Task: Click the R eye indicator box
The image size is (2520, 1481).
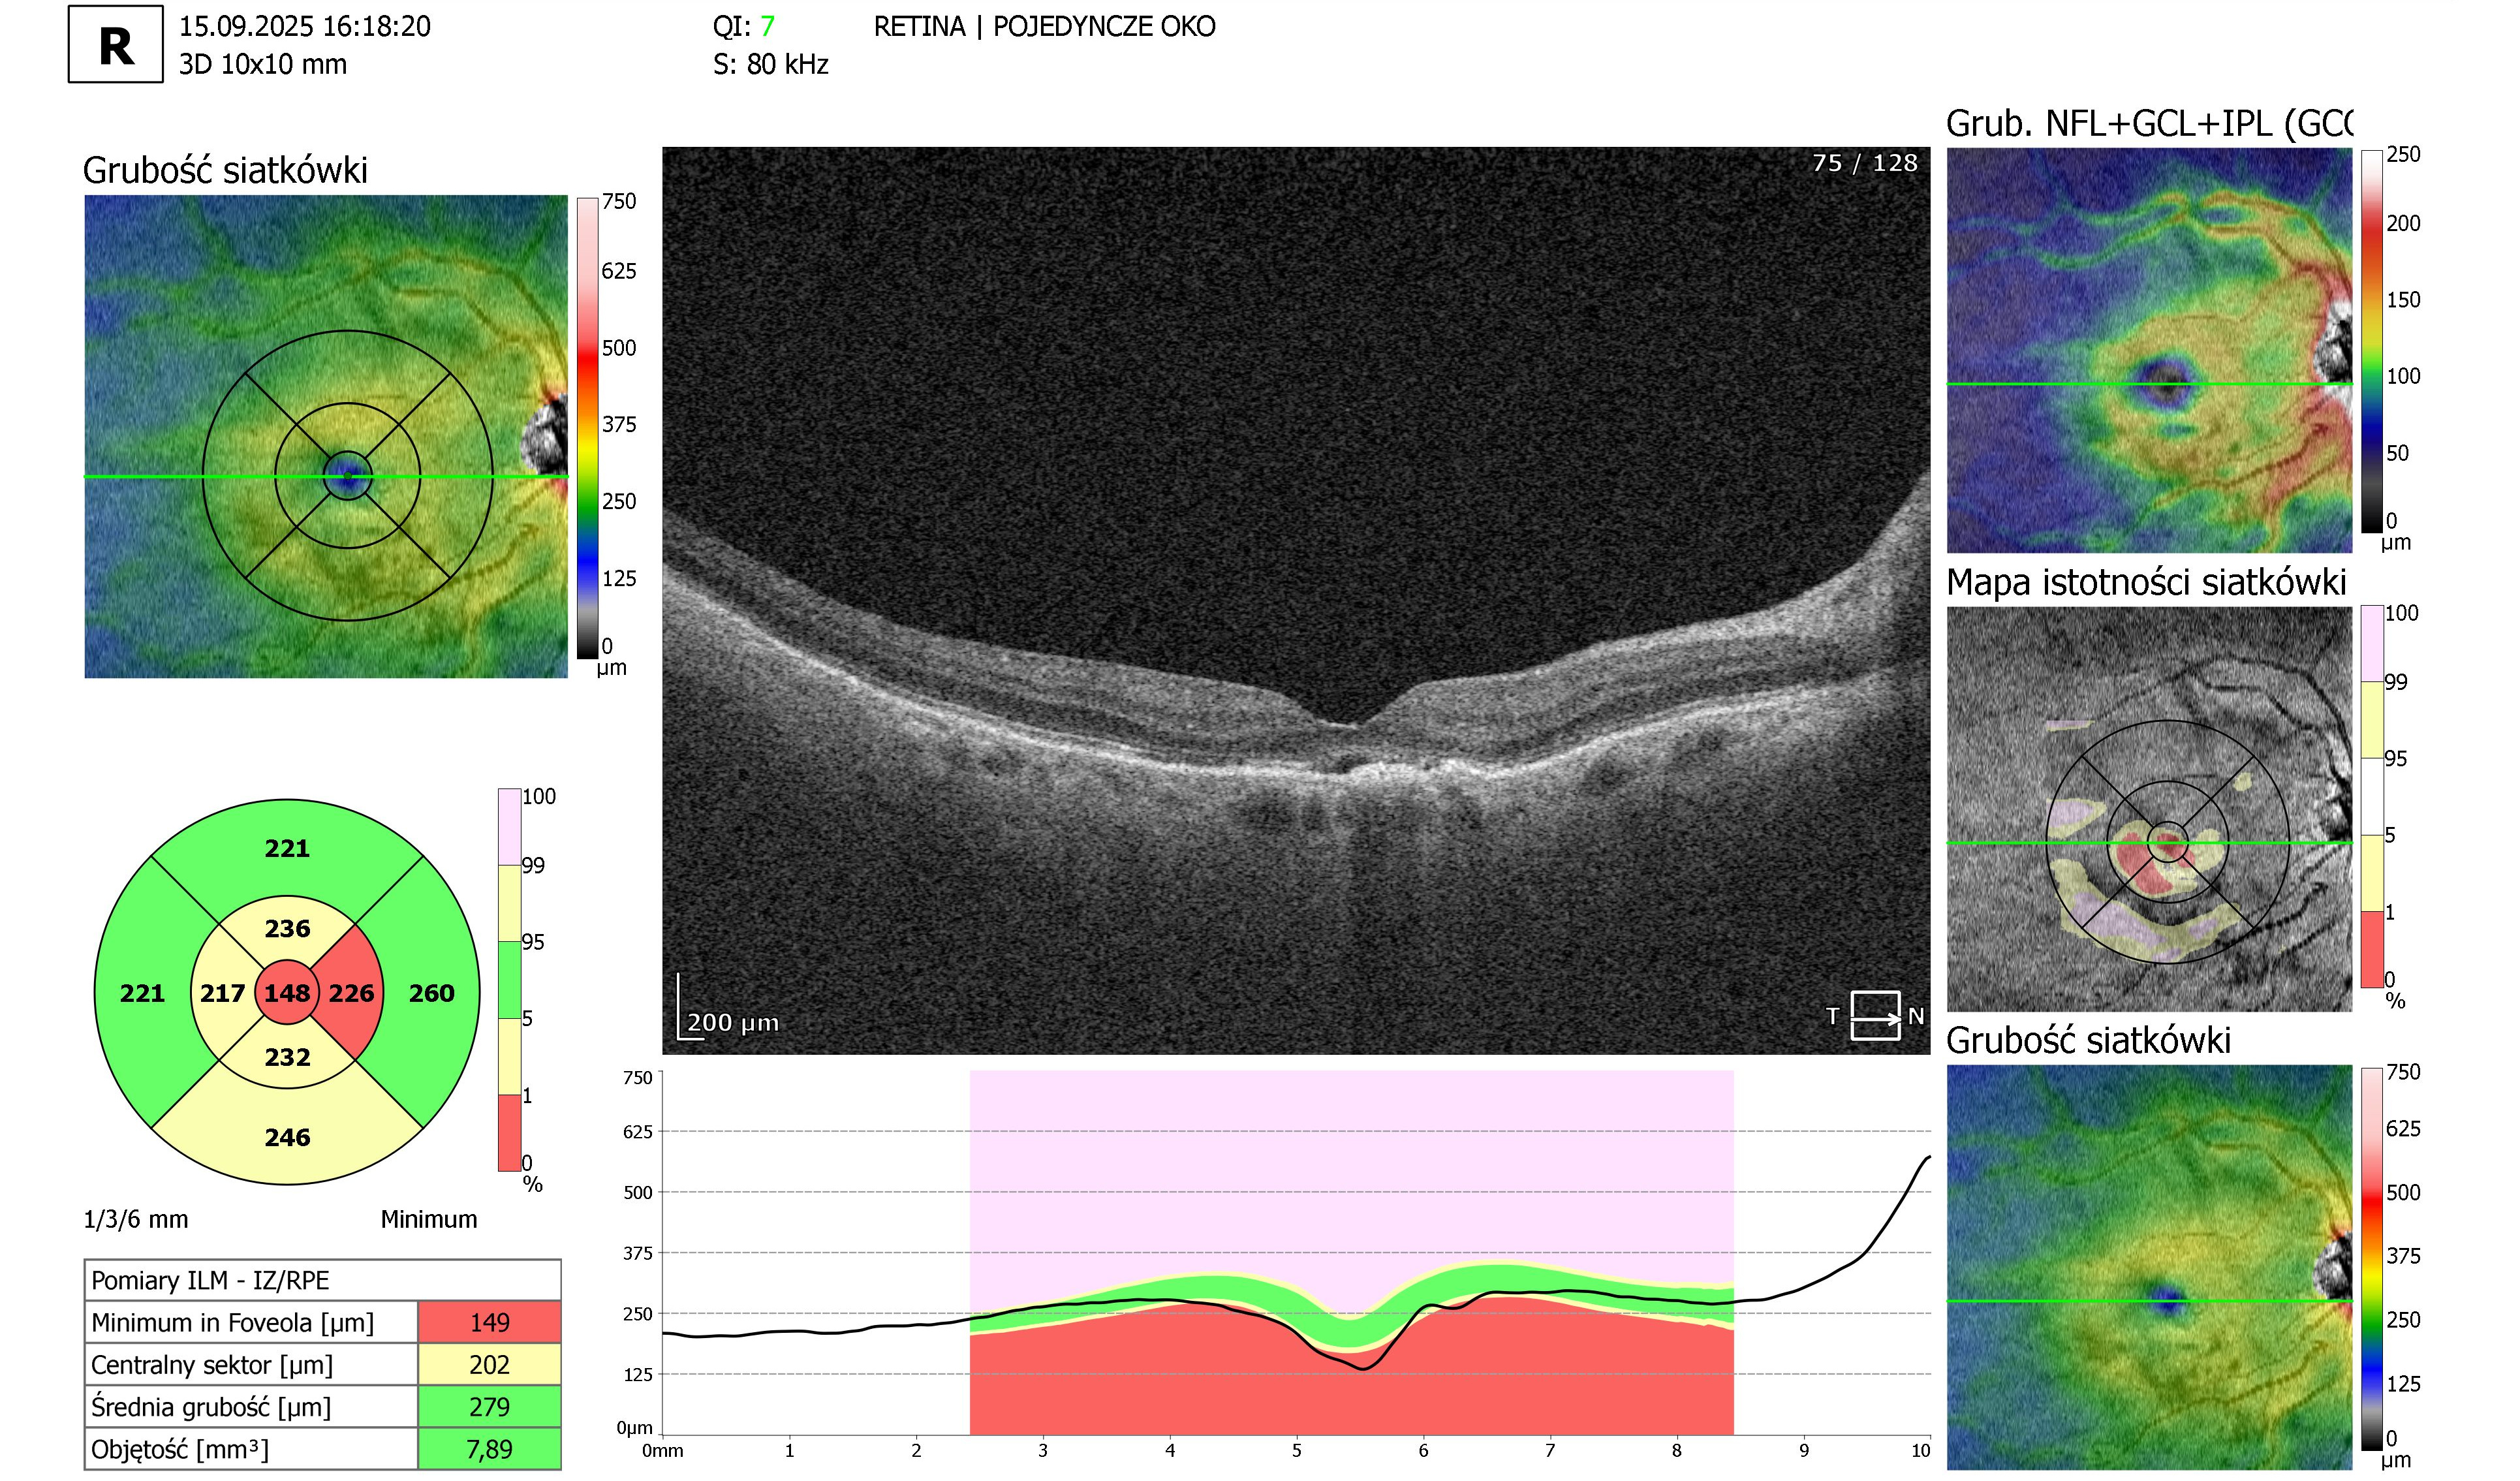Action: (116, 44)
